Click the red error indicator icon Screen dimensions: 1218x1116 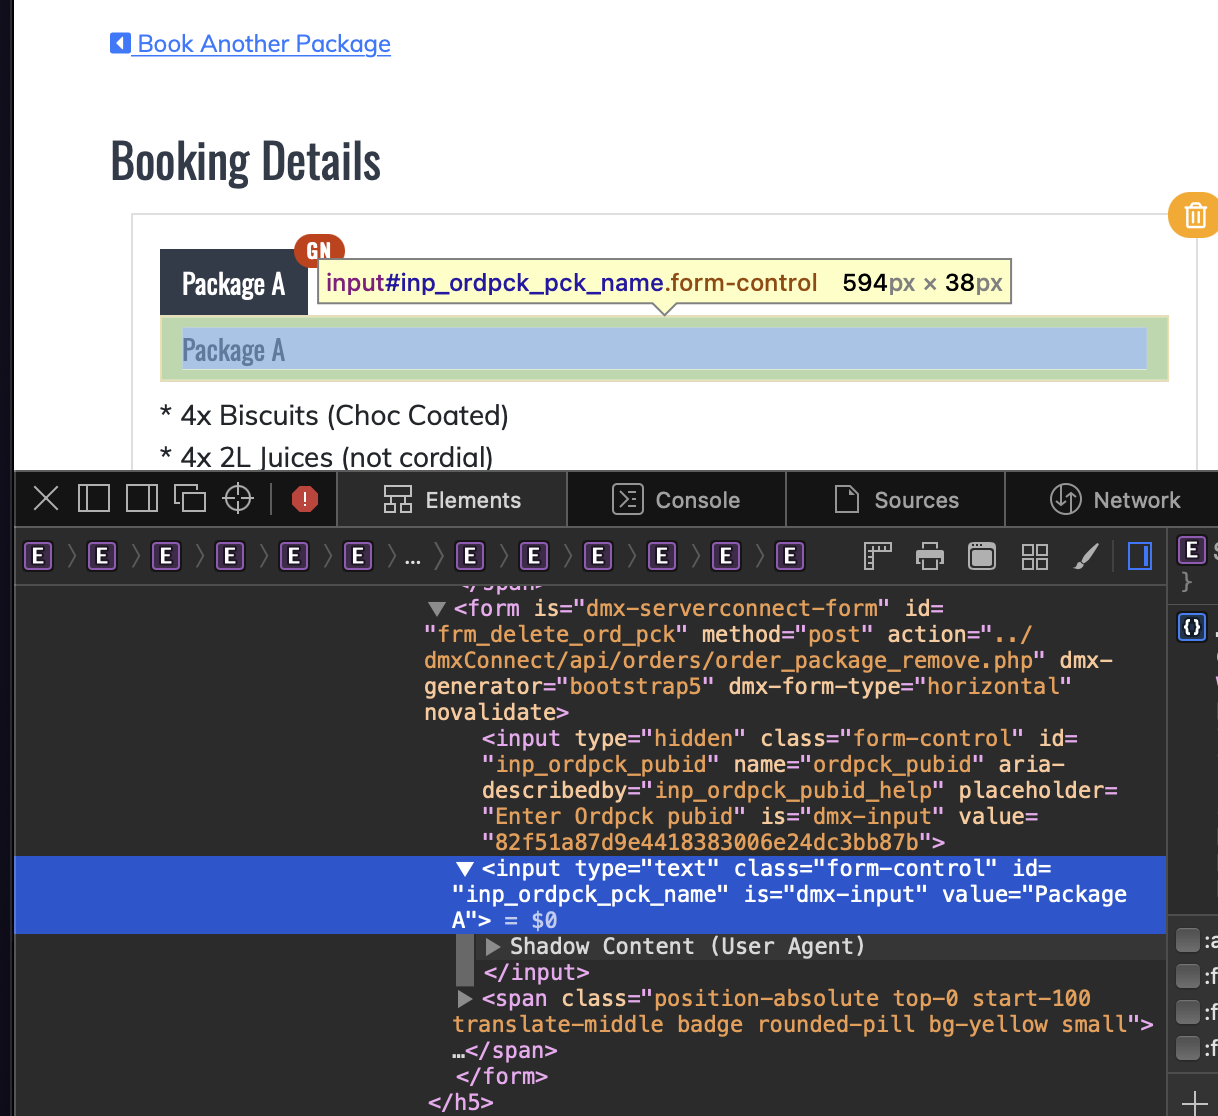point(304,498)
